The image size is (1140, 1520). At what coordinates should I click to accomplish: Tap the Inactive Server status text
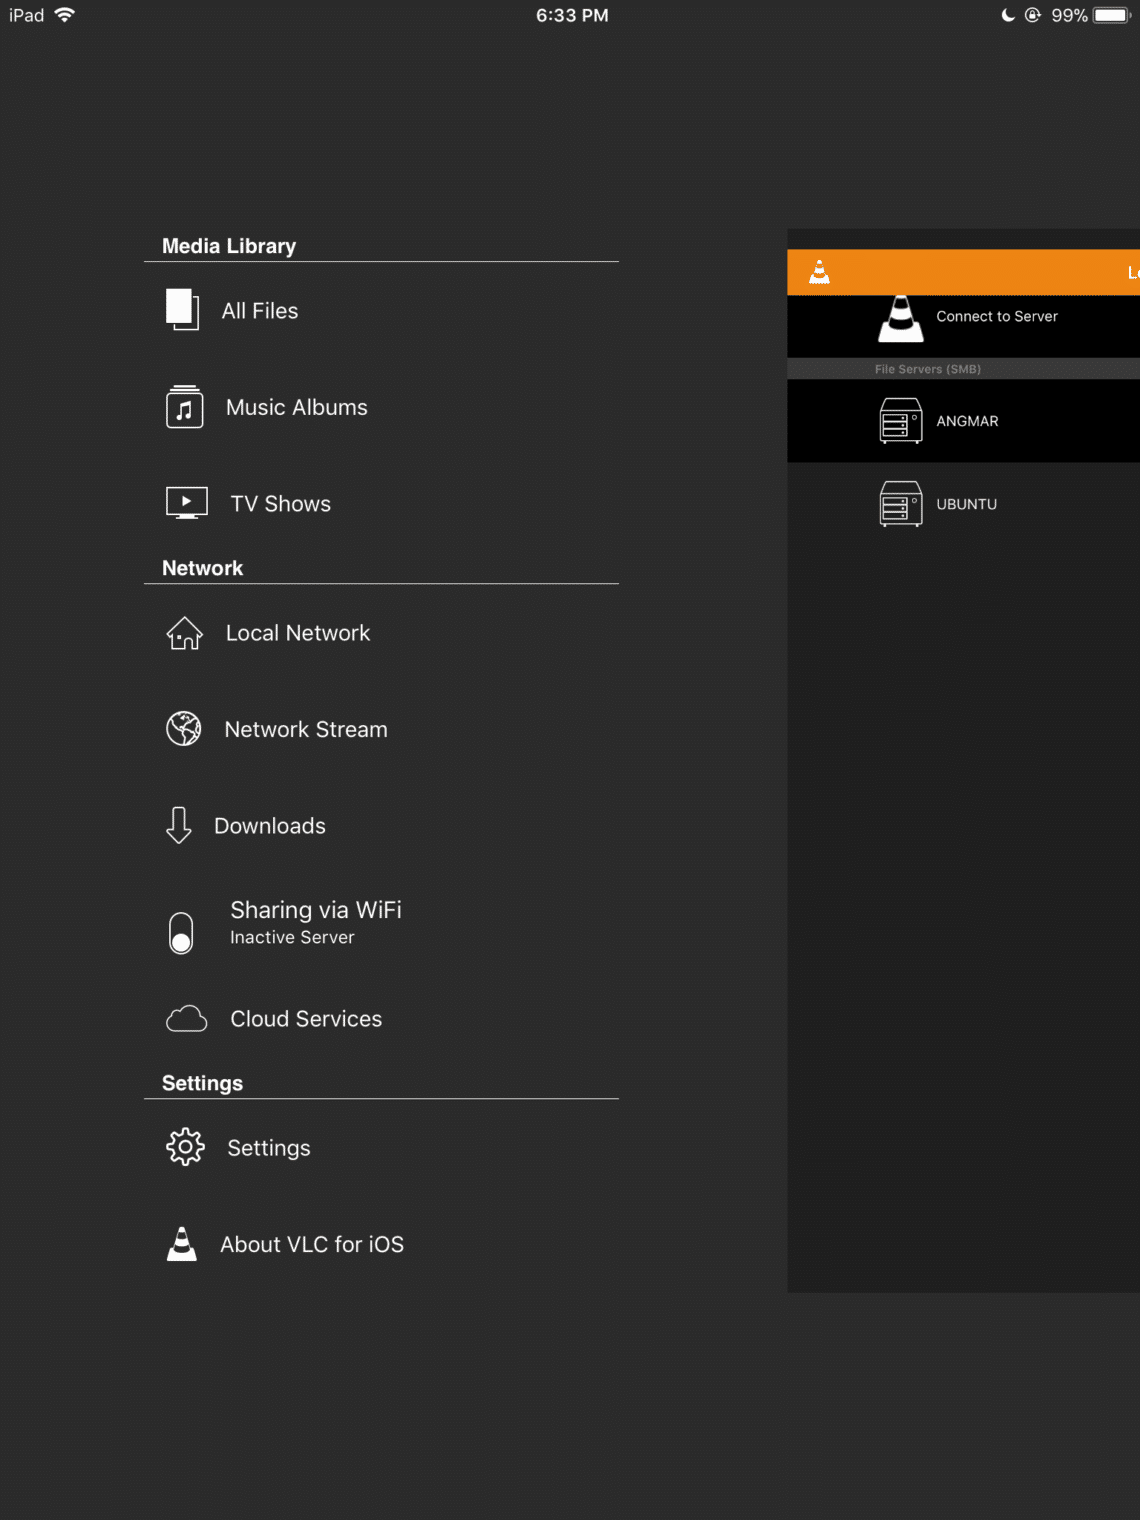pyautogui.click(x=292, y=937)
